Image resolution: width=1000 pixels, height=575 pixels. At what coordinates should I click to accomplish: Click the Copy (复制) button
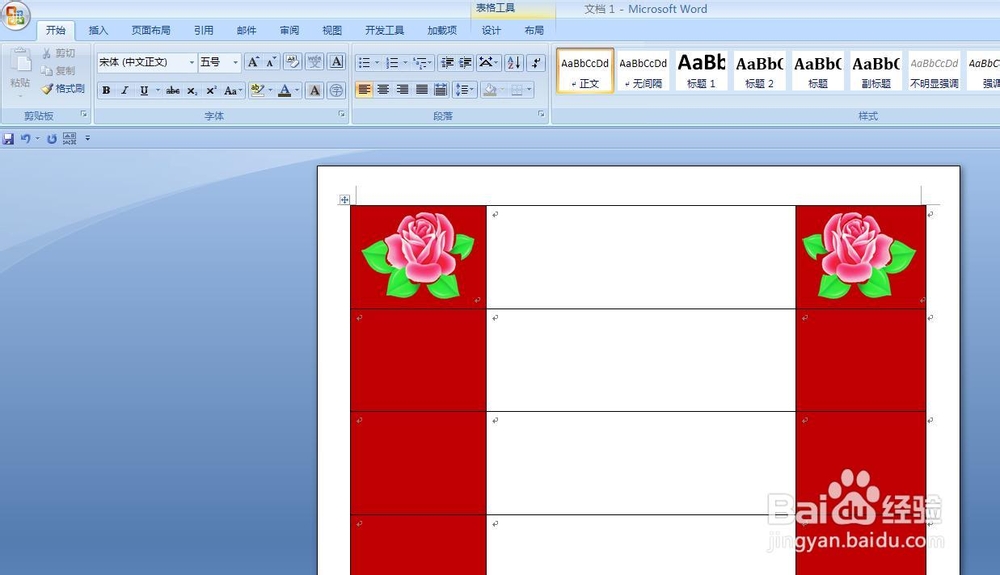tap(59, 71)
